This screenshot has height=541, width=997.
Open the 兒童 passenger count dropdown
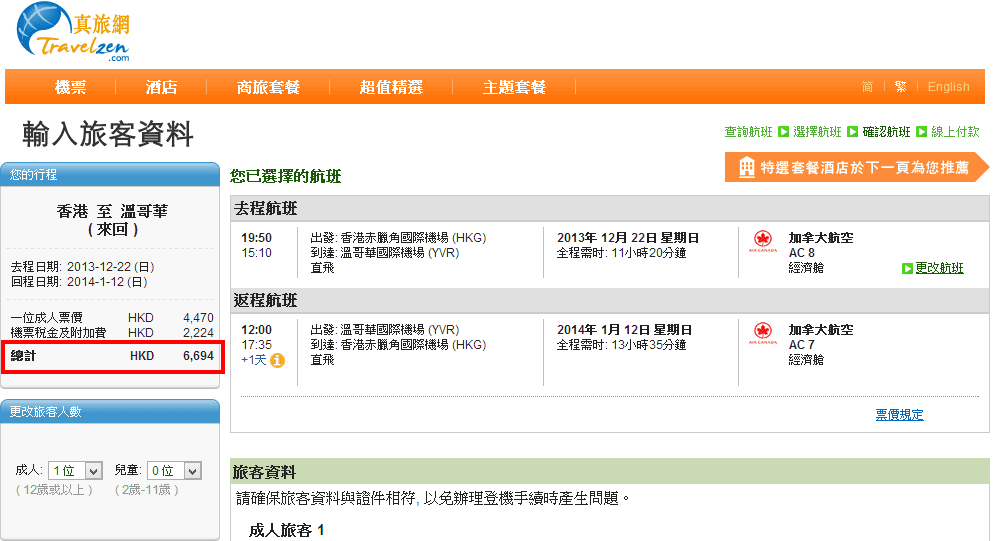(x=174, y=470)
